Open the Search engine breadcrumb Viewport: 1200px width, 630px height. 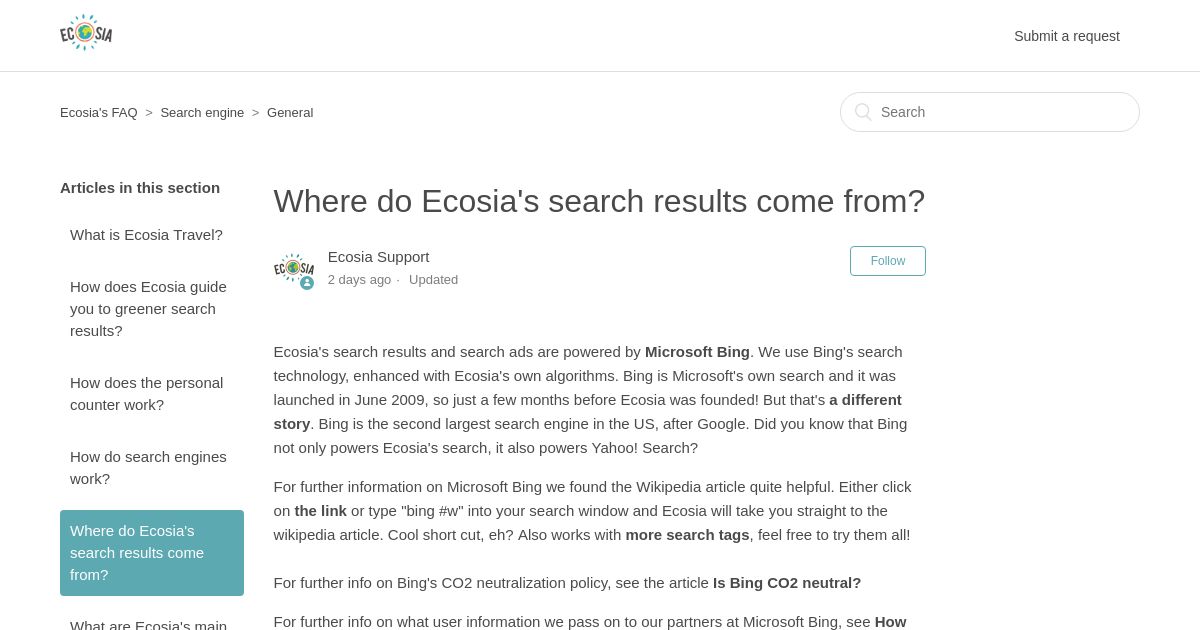pyautogui.click(x=202, y=112)
